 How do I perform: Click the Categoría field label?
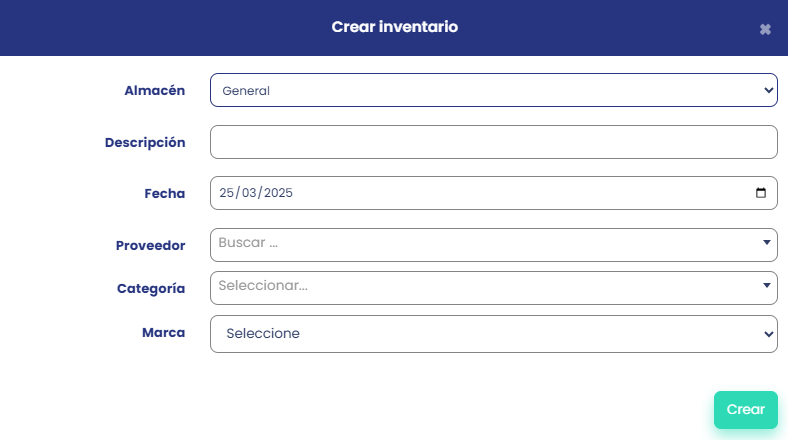coord(151,288)
